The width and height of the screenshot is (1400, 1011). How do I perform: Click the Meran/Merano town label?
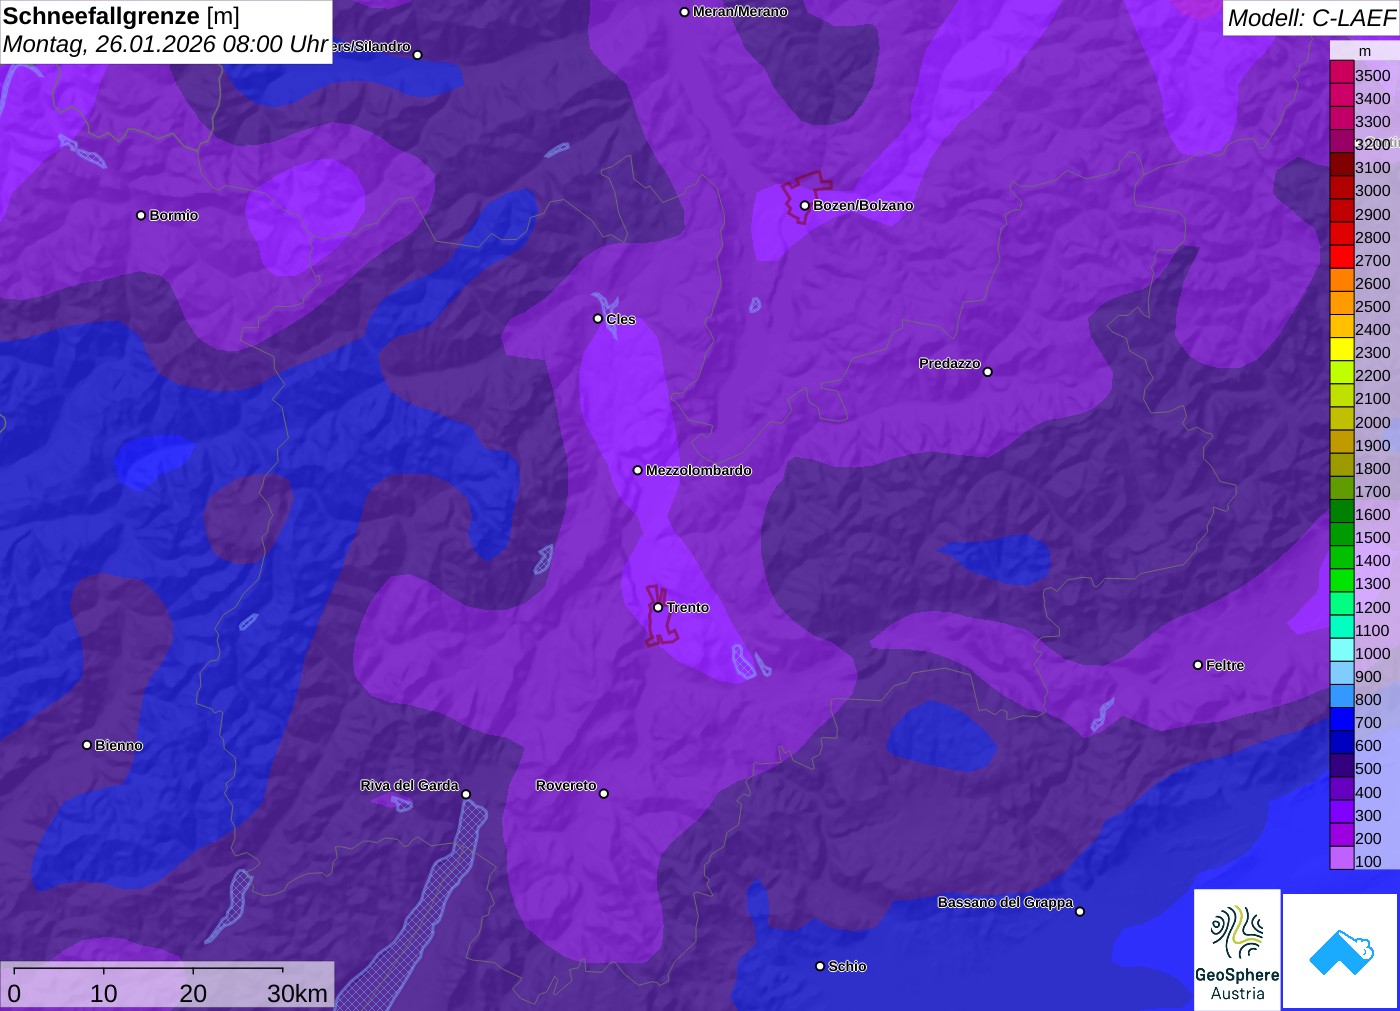pos(740,12)
